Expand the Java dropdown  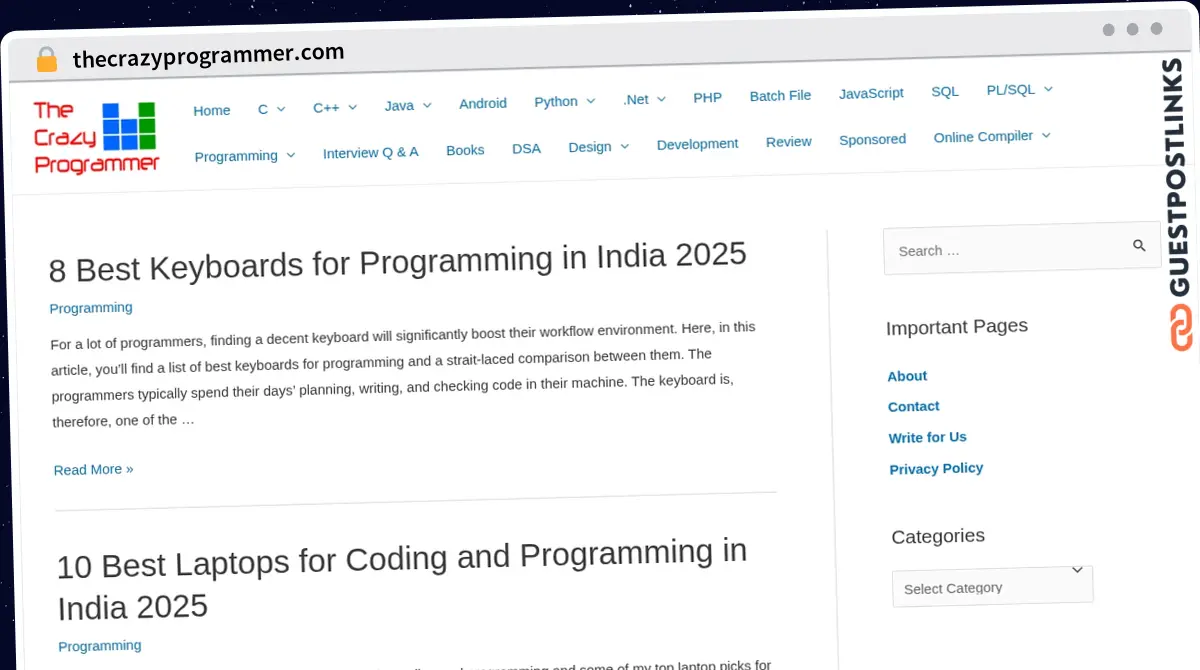pos(407,104)
